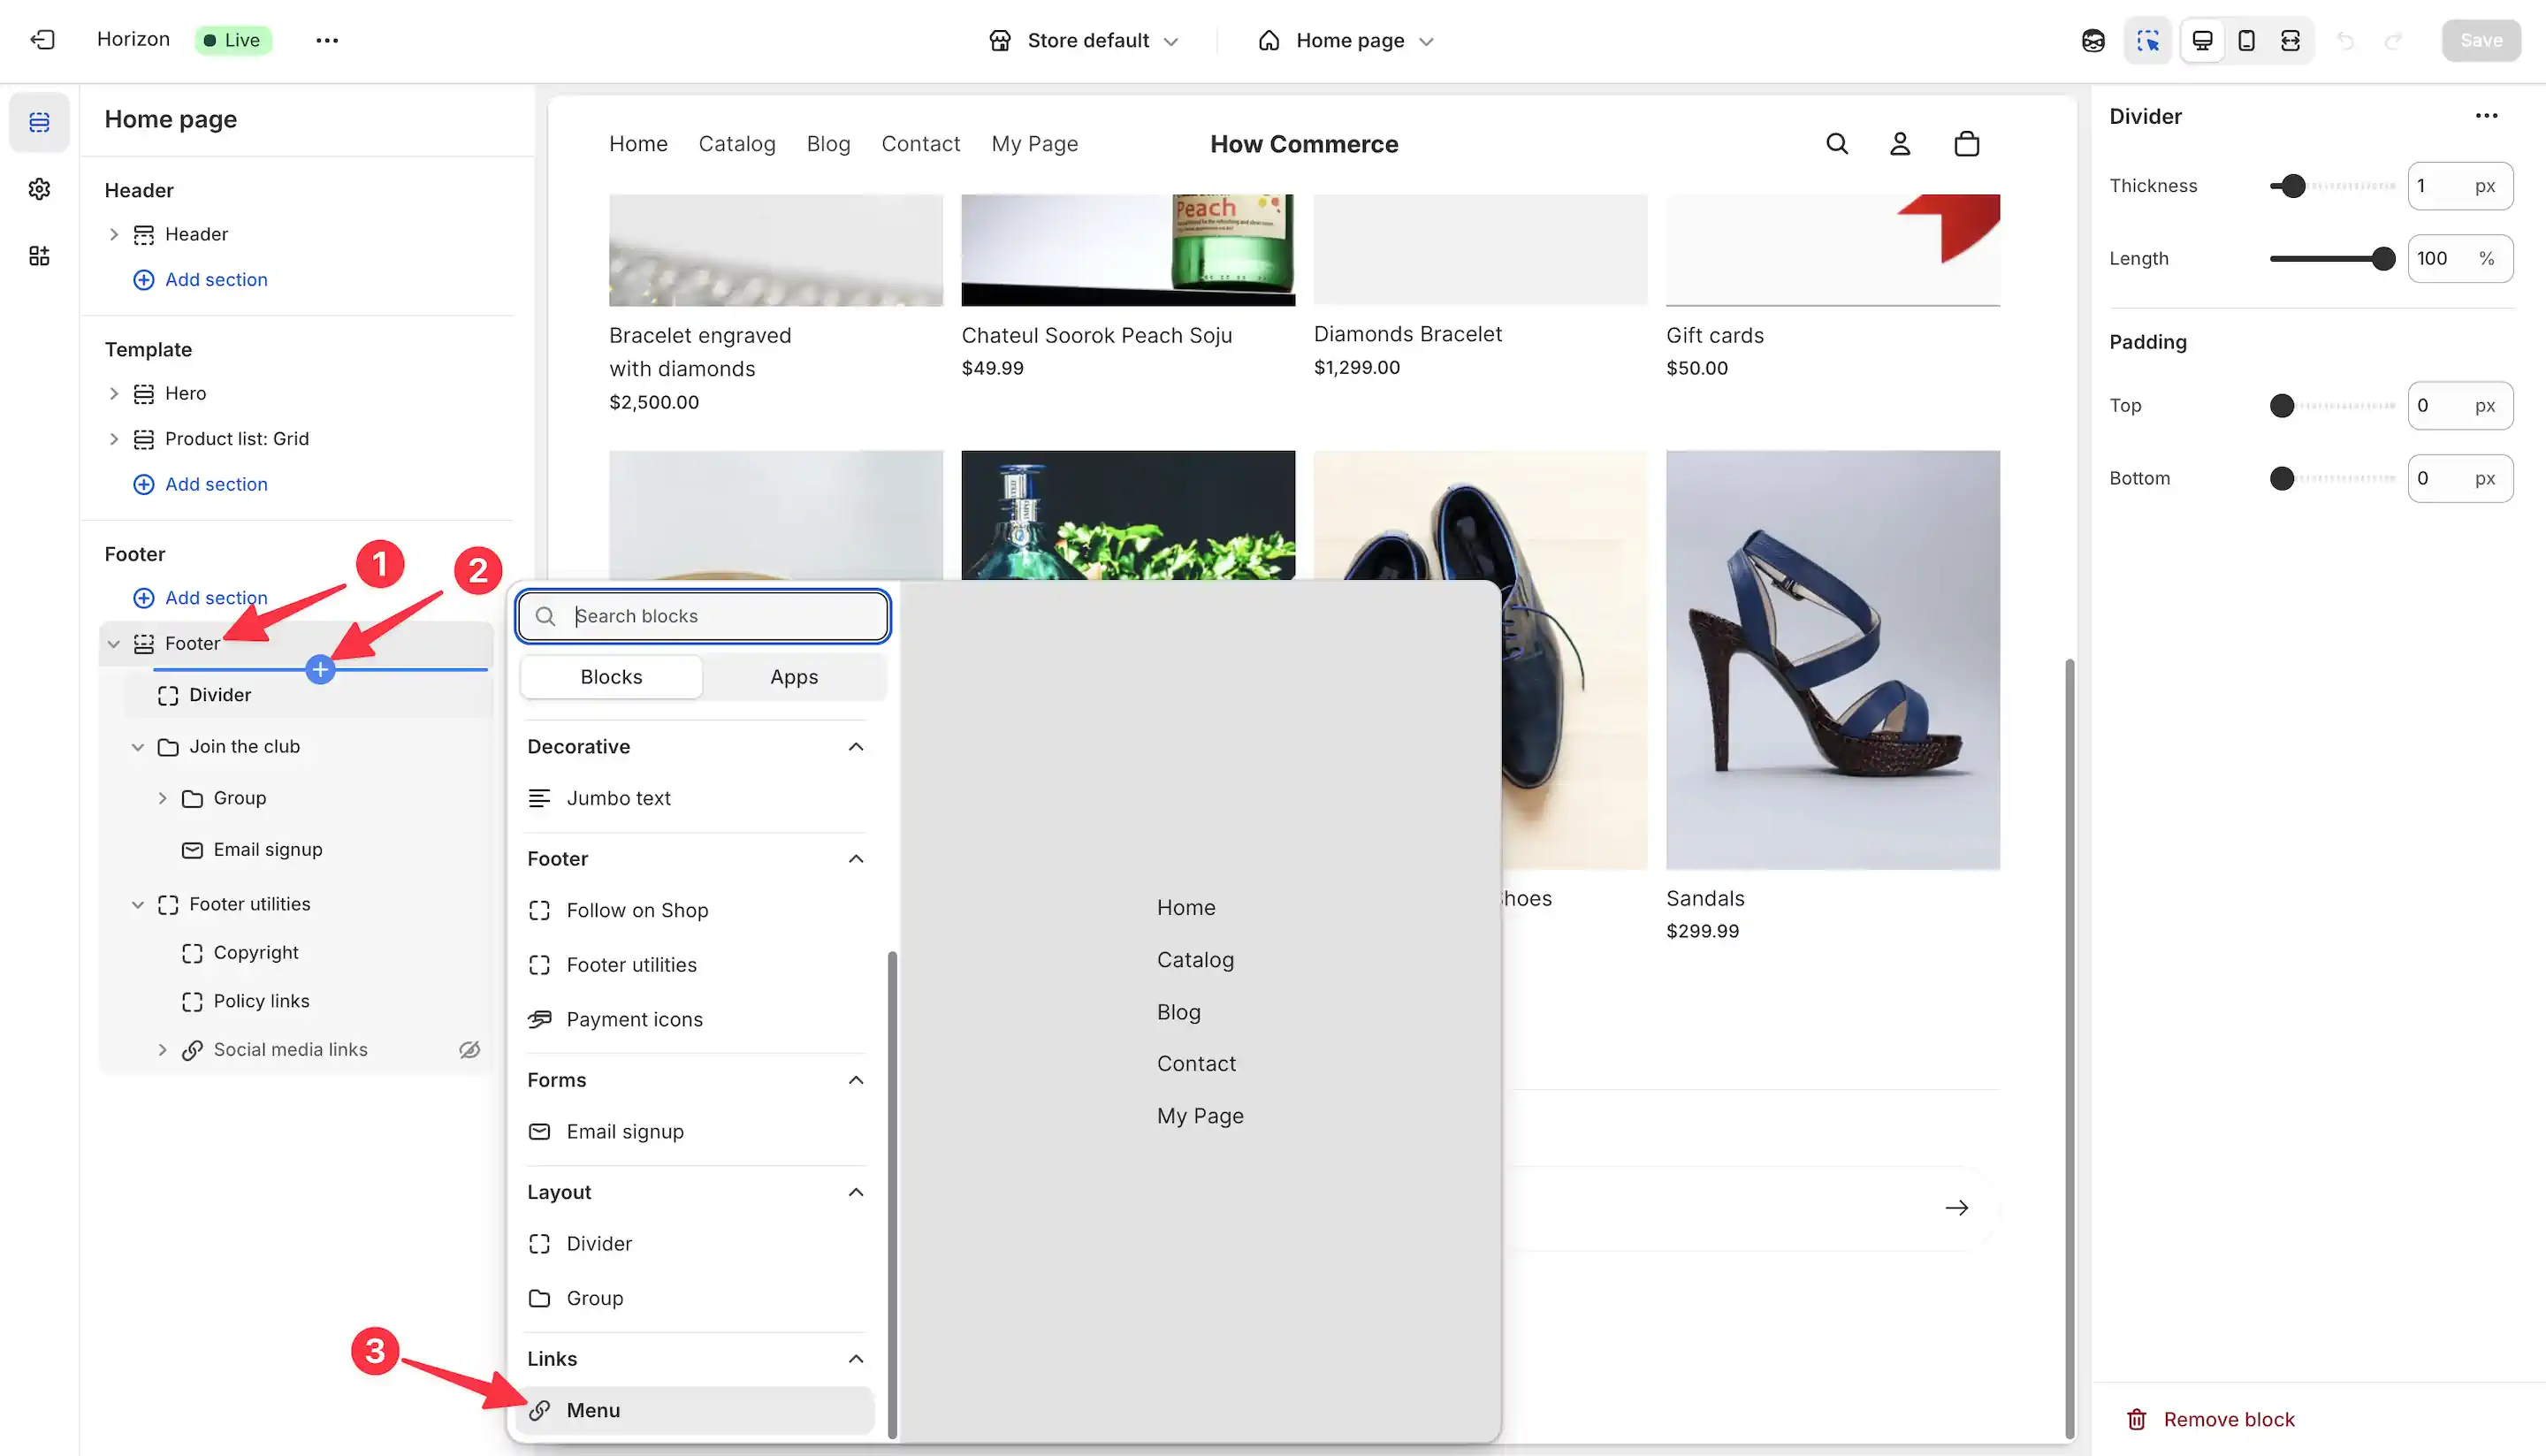Open the Home page template dropdown
This screenshot has height=1456, width=2546.
click(x=1346, y=40)
